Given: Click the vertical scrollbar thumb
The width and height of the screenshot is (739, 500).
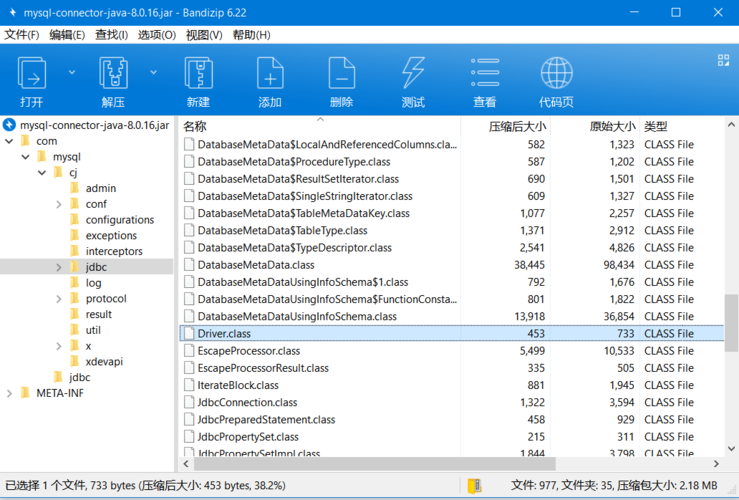Looking at the screenshot, I should [x=731, y=323].
